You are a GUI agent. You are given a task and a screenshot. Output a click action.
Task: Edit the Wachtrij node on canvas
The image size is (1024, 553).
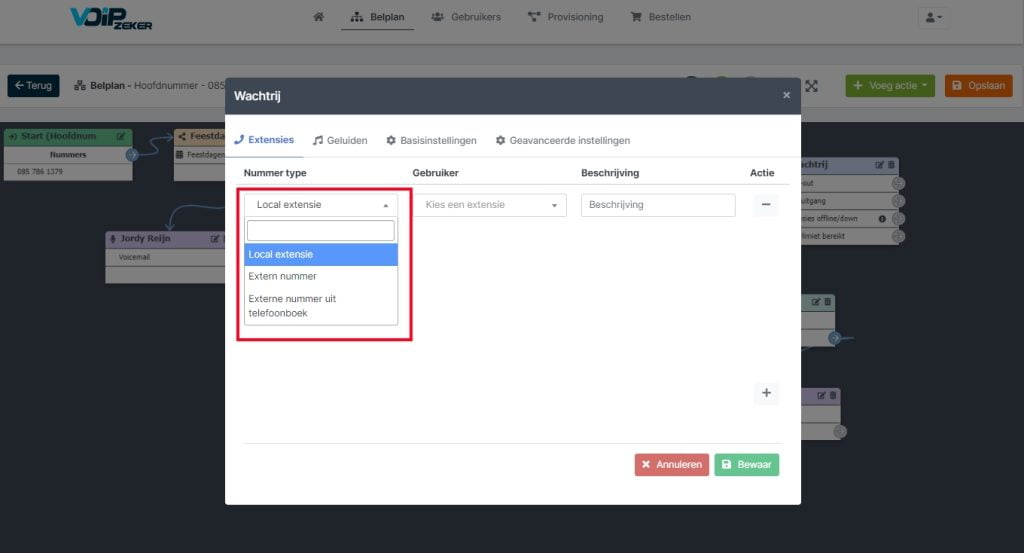pyautogui.click(x=879, y=165)
